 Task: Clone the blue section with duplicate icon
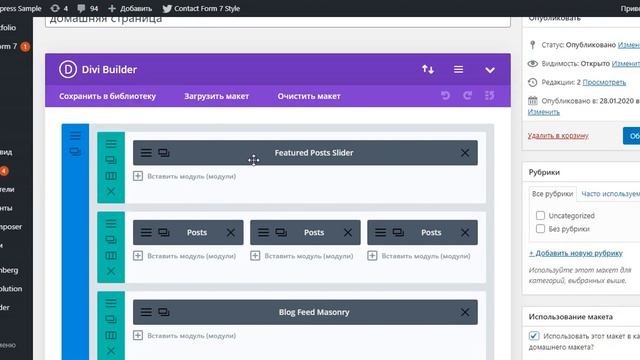click(x=75, y=152)
